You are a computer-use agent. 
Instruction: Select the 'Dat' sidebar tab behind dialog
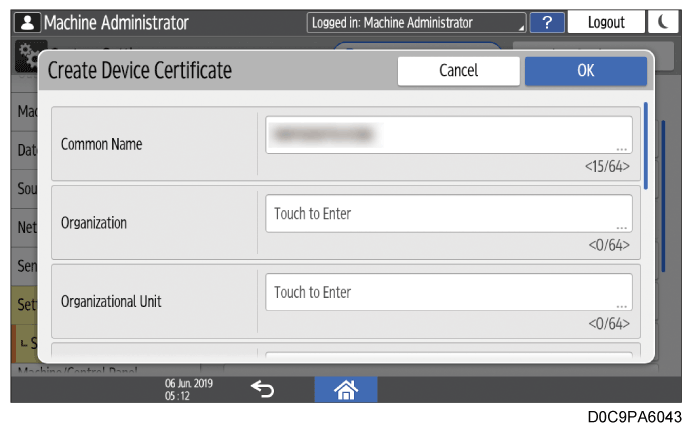[x=26, y=149]
